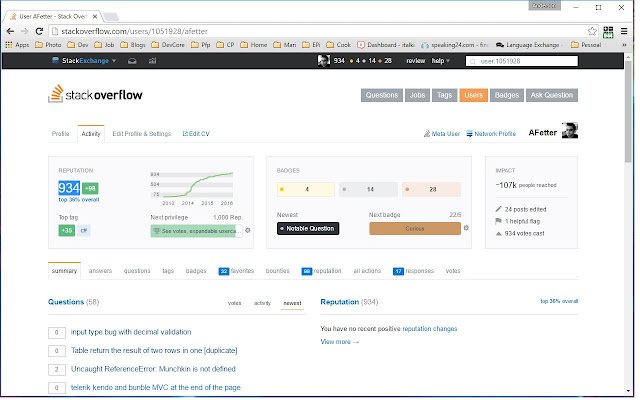The image size is (640, 400).
Task: Open the Jobs nav button
Action: [x=417, y=95]
